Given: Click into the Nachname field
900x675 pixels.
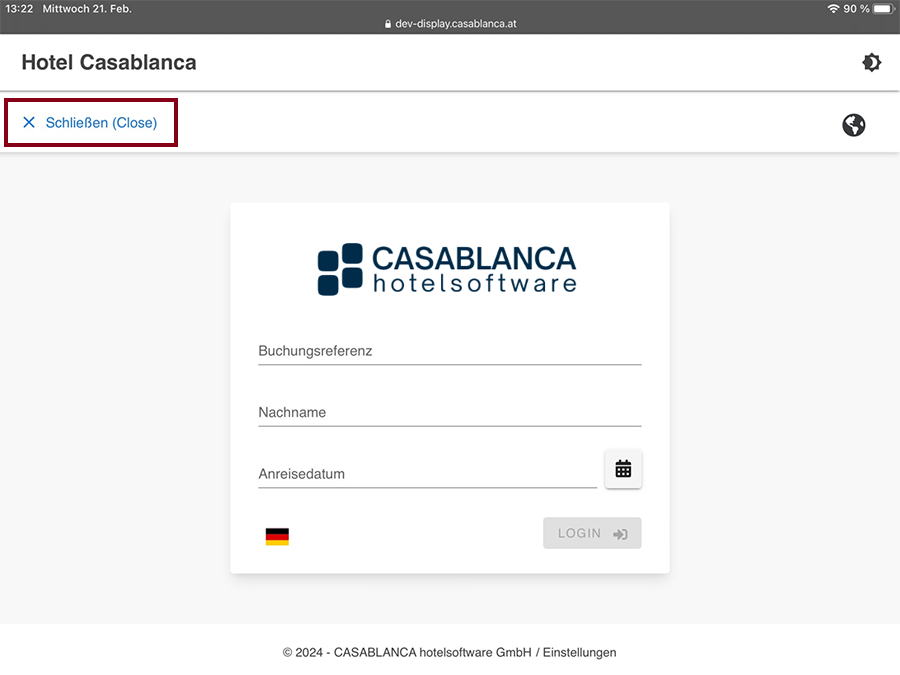Looking at the screenshot, I should [449, 413].
